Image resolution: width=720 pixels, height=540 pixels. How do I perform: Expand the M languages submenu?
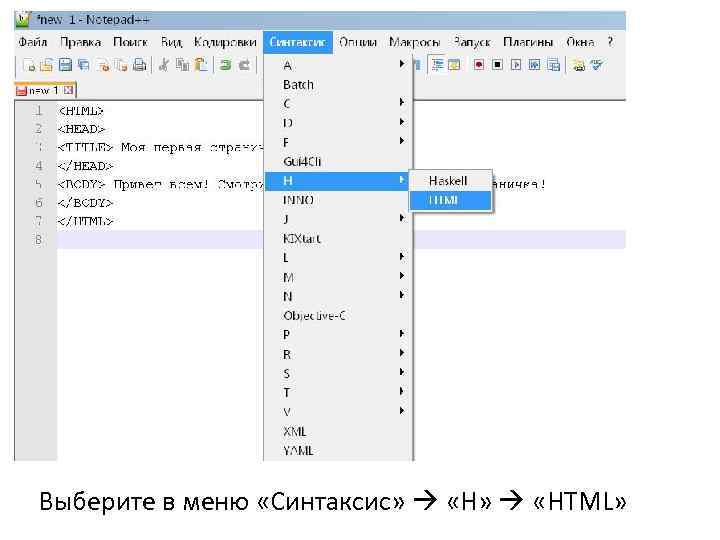coord(339,277)
